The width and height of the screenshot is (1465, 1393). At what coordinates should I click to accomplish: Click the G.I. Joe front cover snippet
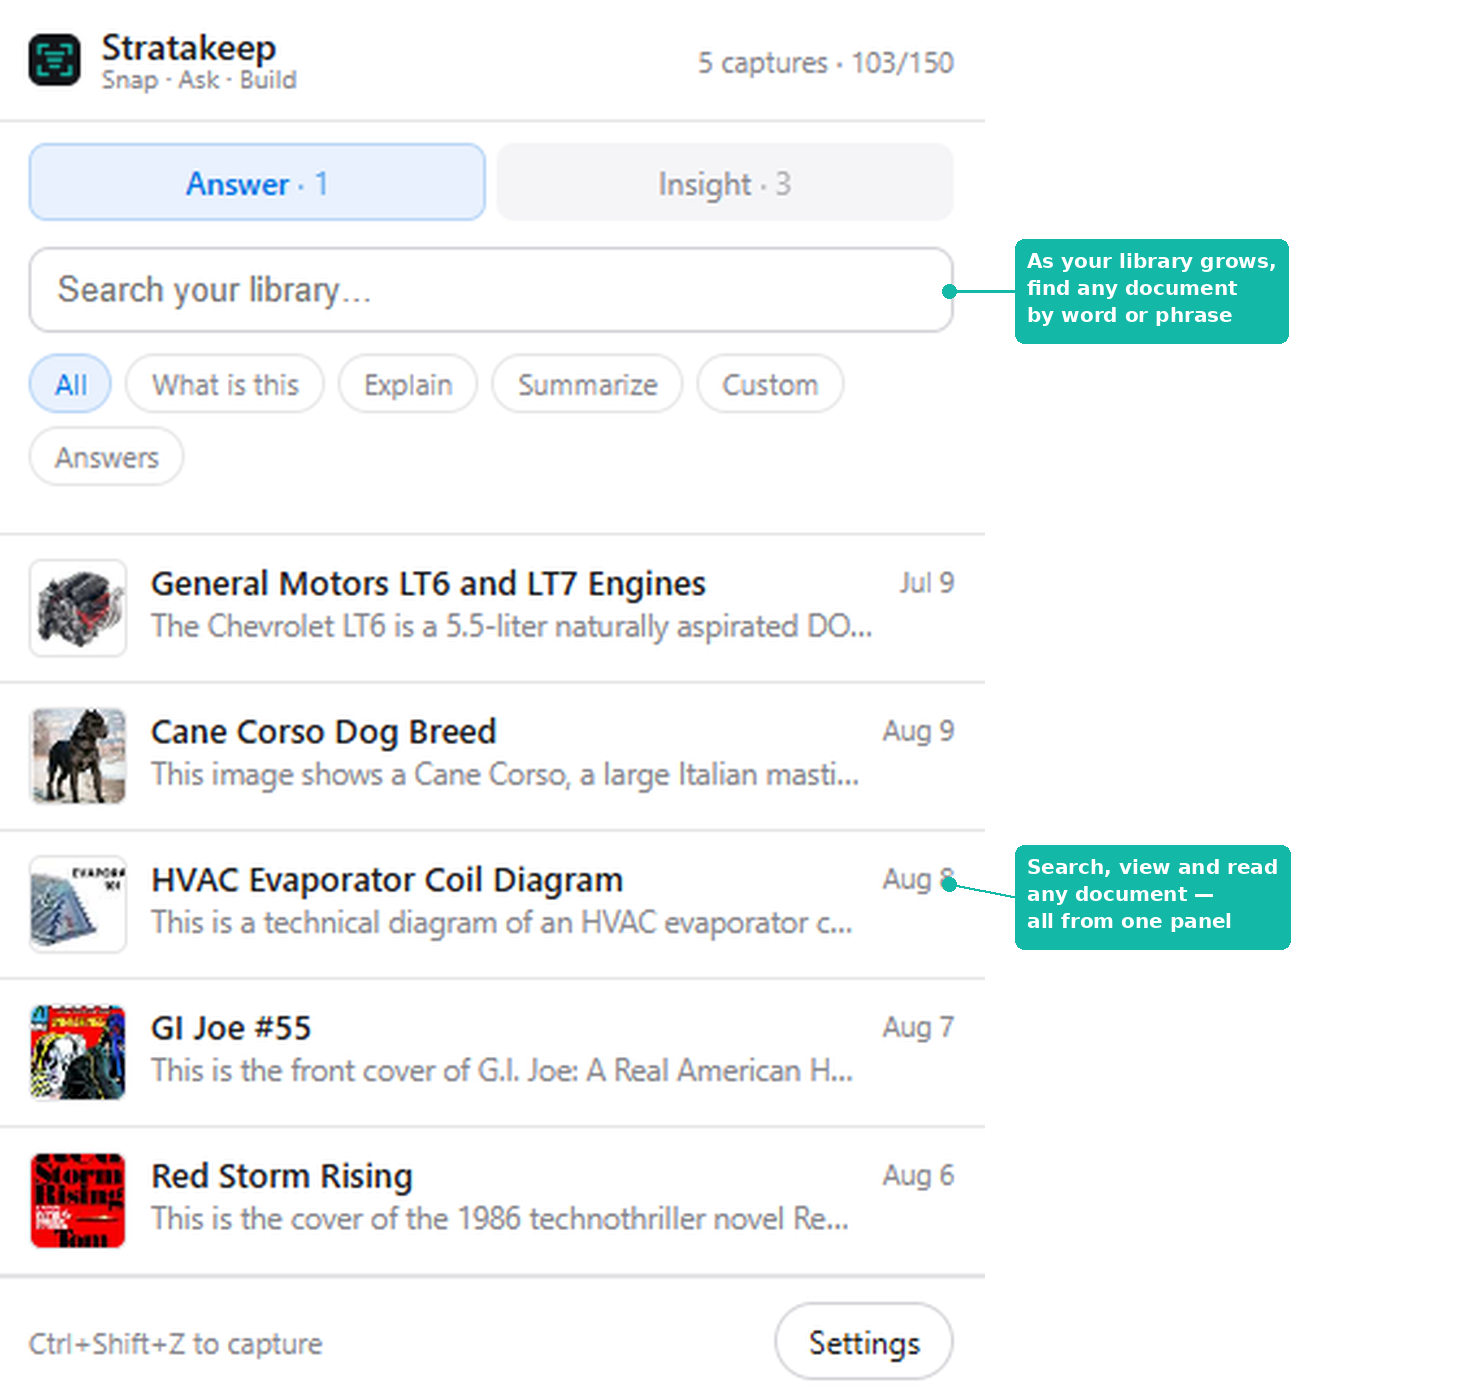click(x=502, y=1070)
